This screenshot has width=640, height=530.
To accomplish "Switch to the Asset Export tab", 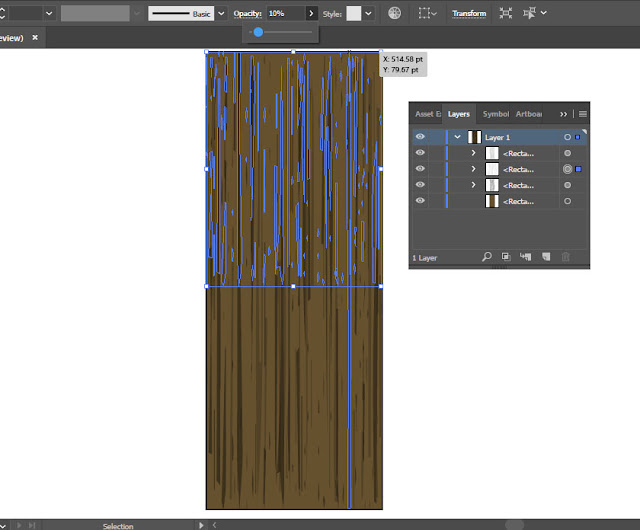I will tap(428, 114).
